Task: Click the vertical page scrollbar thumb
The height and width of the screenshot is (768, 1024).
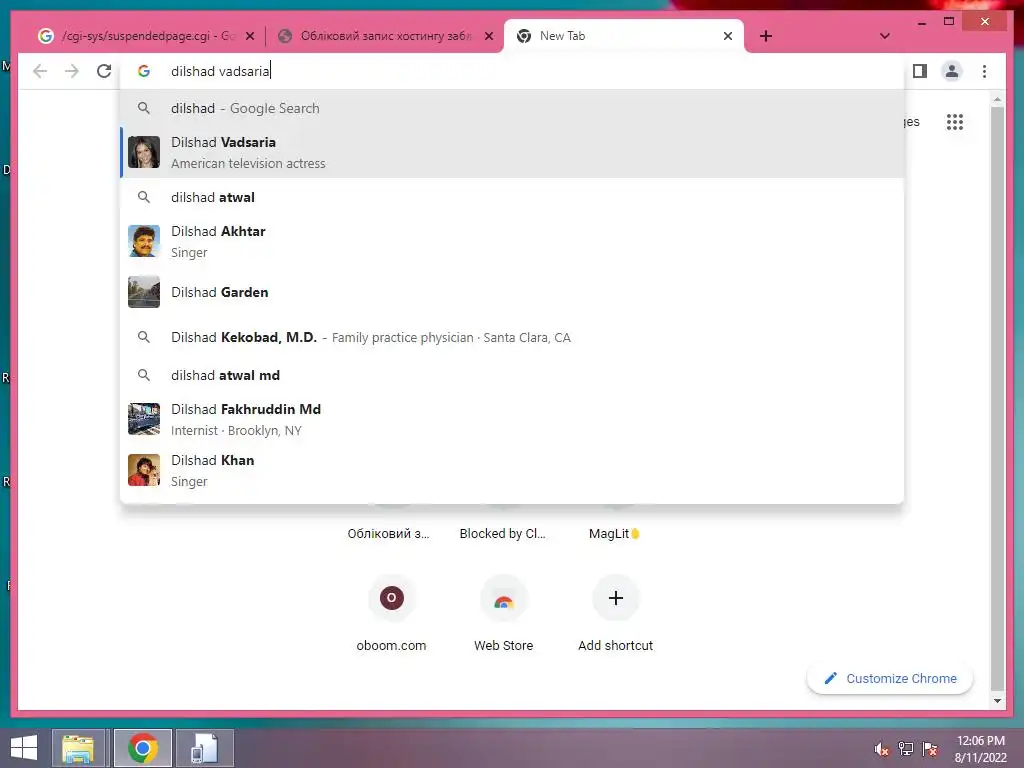Action: 997,398
